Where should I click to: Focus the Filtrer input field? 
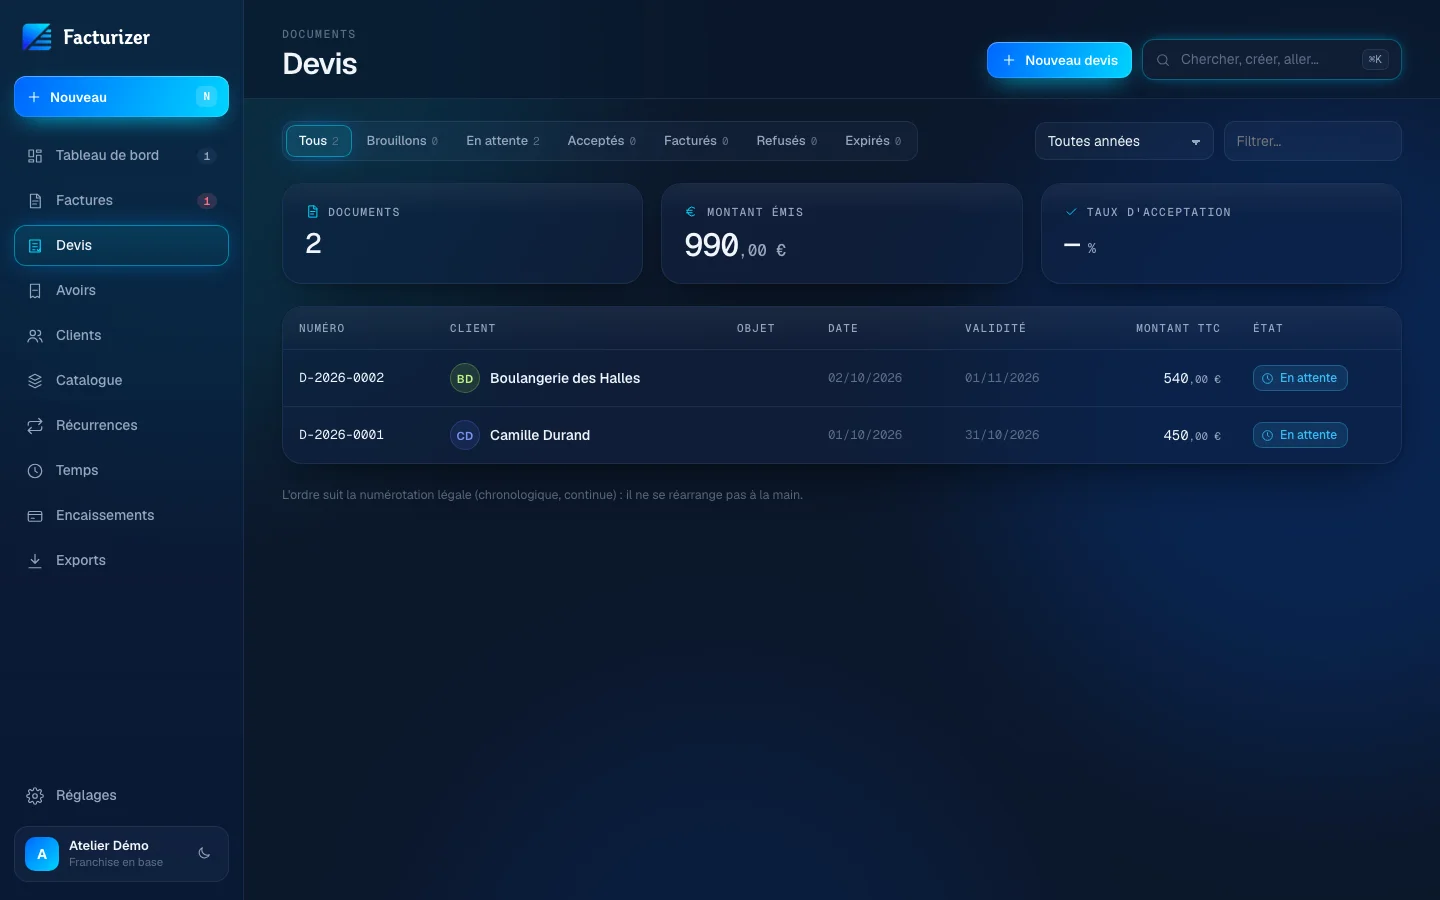(x=1312, y=141)
